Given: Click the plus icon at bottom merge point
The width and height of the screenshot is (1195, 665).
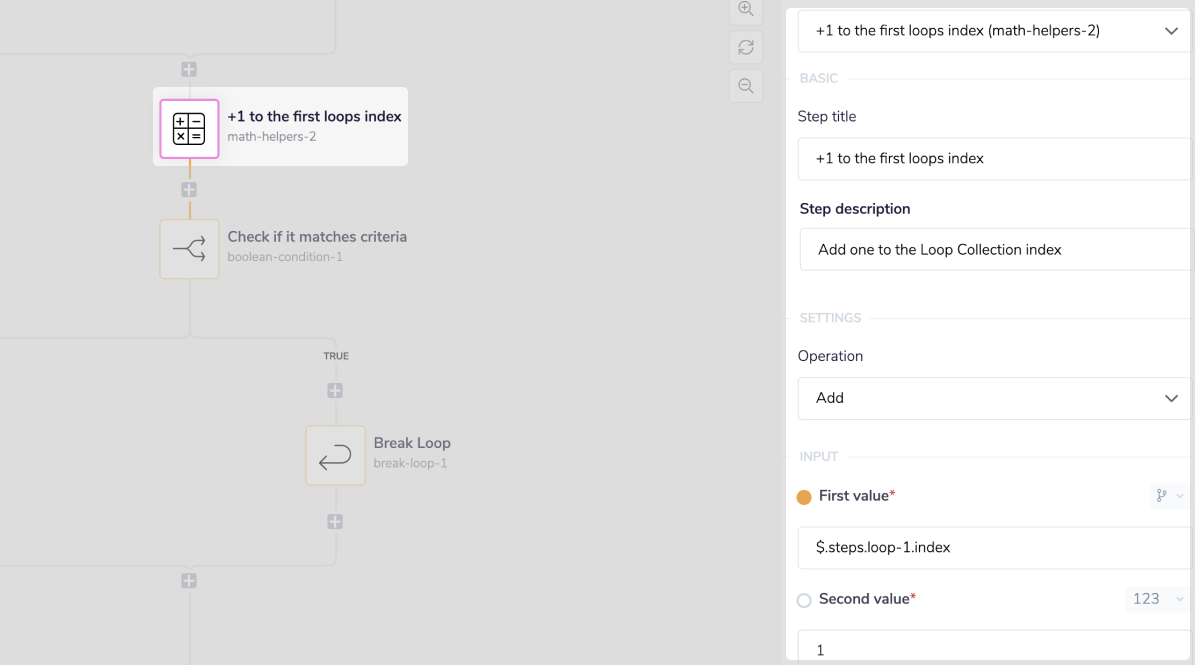Looking at the screenshot, I should (189, 581).
